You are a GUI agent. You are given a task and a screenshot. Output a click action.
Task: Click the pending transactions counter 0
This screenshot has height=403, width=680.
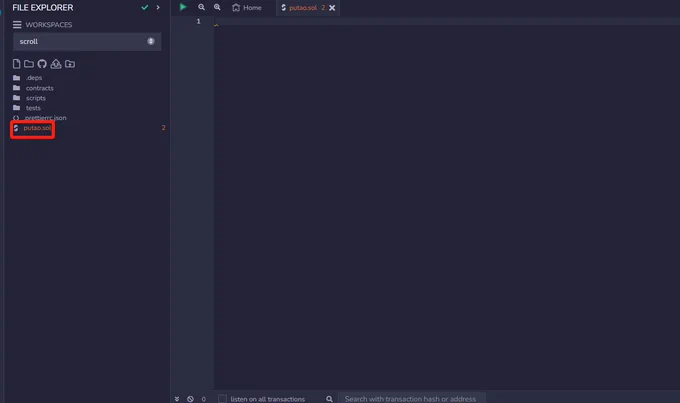click(203, 399)
